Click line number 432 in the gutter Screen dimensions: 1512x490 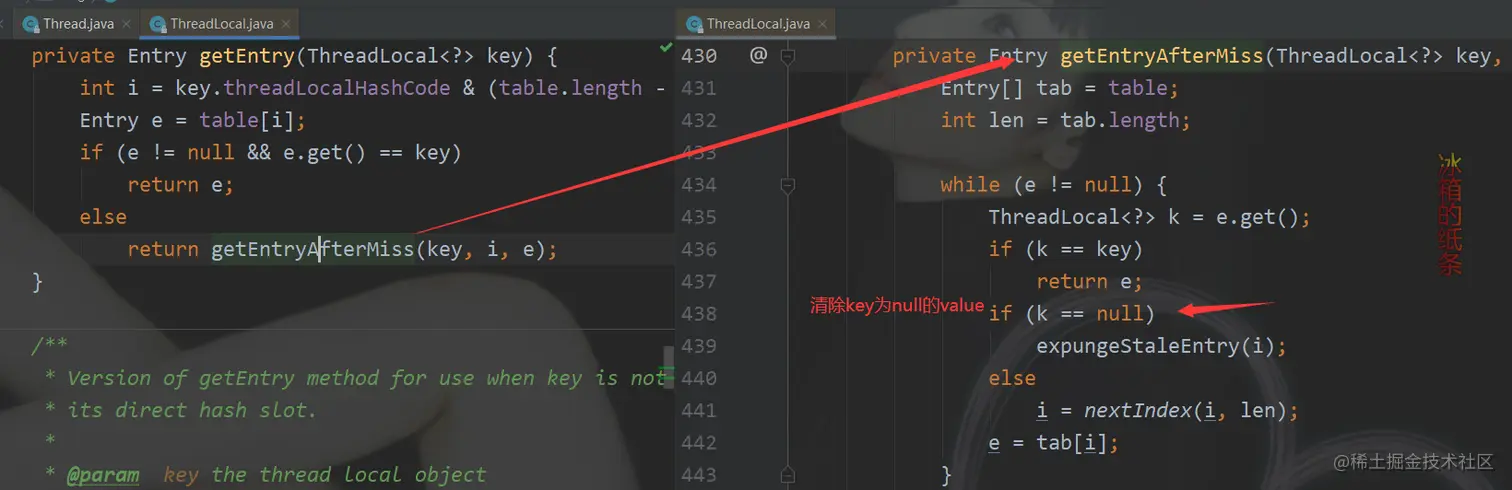coord(699,121)
